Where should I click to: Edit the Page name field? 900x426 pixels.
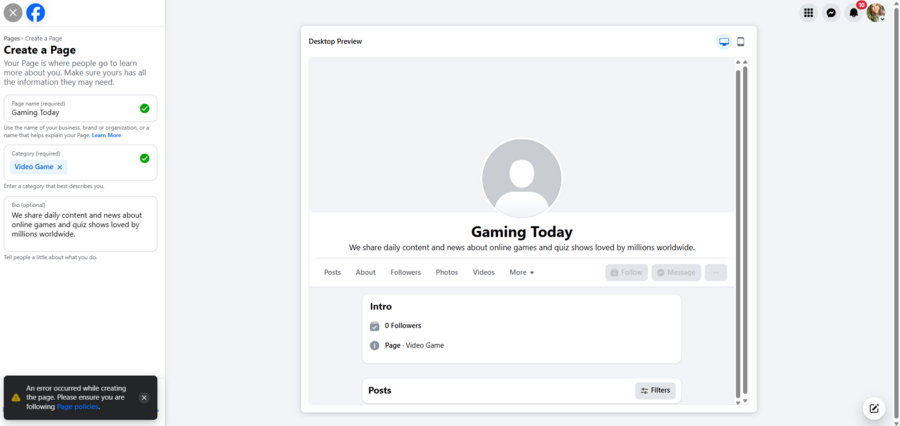click(x=80, y=109)
